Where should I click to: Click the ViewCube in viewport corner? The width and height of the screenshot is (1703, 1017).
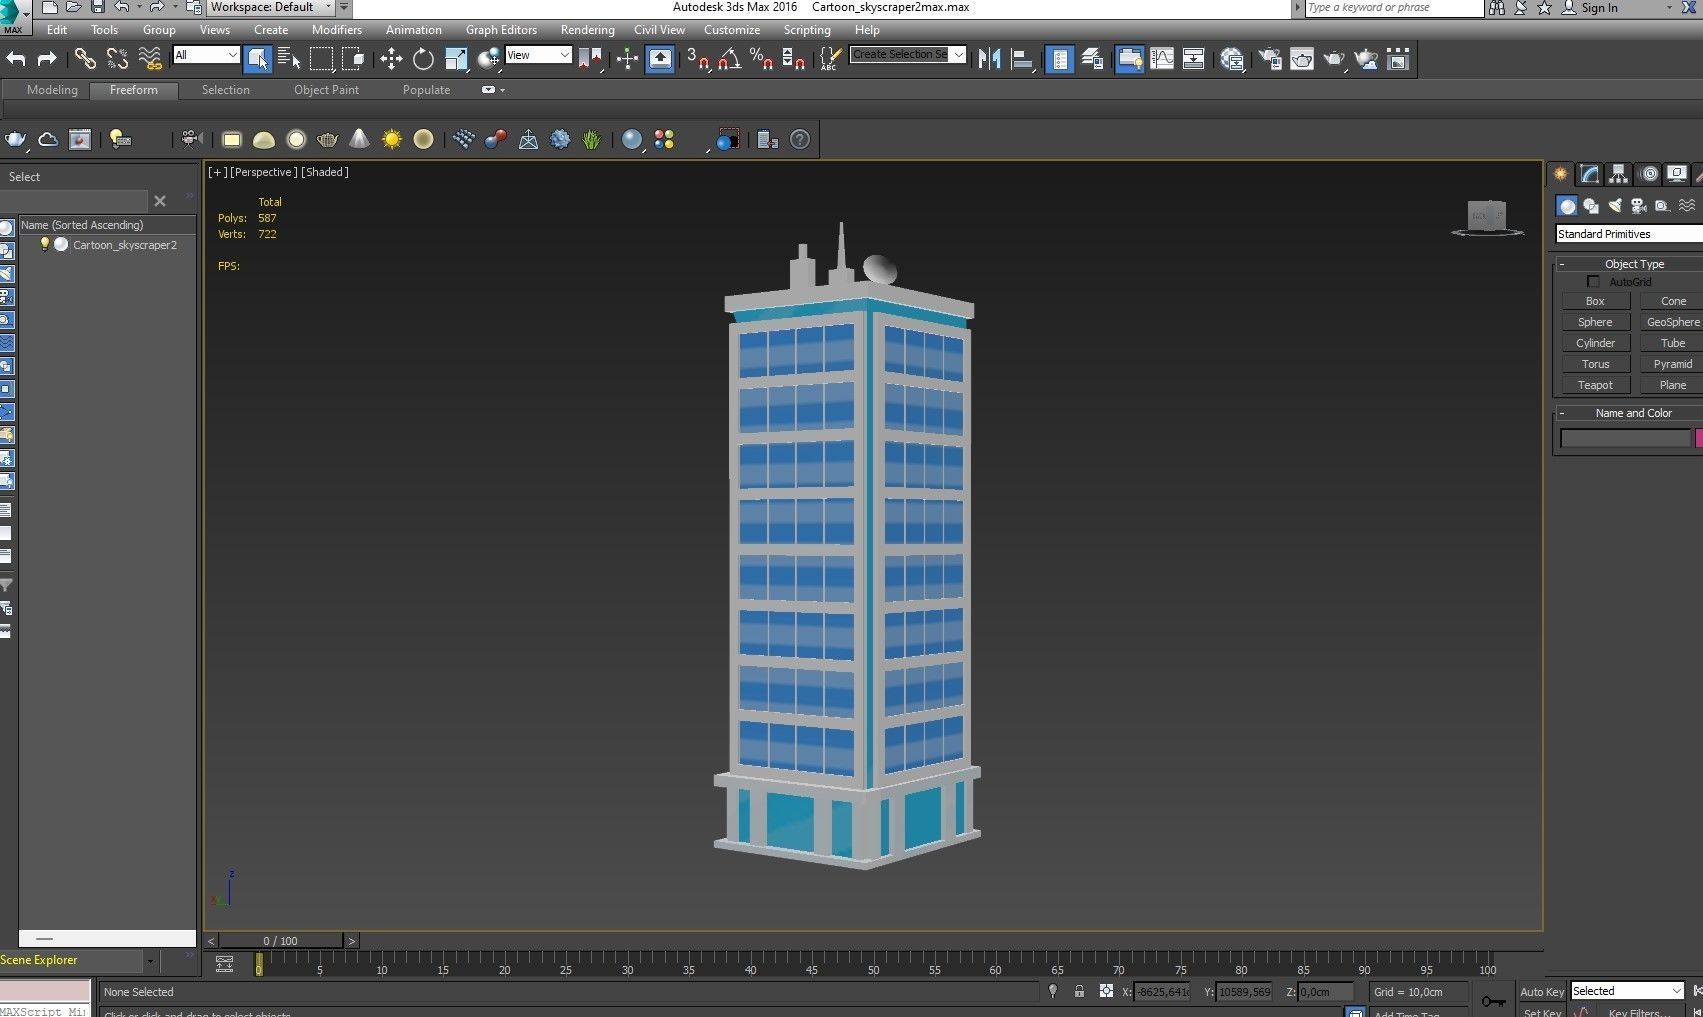tap(1487, 217)
